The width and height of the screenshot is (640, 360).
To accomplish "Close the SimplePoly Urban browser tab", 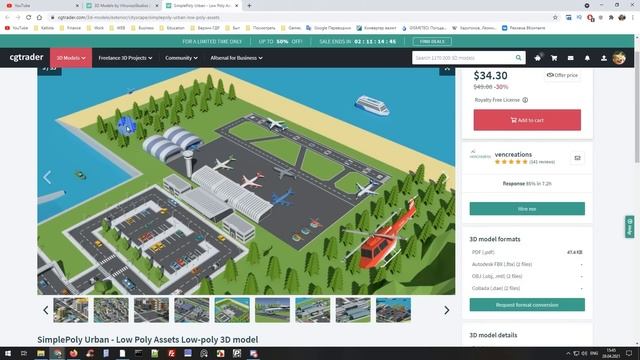I will [237, 6].
